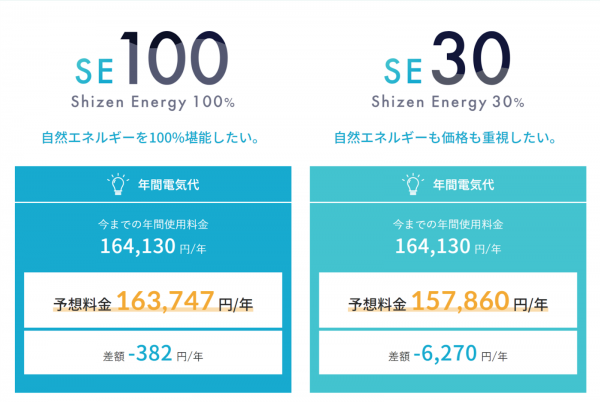Click the 163,747 estimated price
This screenshot has width=600, height=402.
[165, 301]
